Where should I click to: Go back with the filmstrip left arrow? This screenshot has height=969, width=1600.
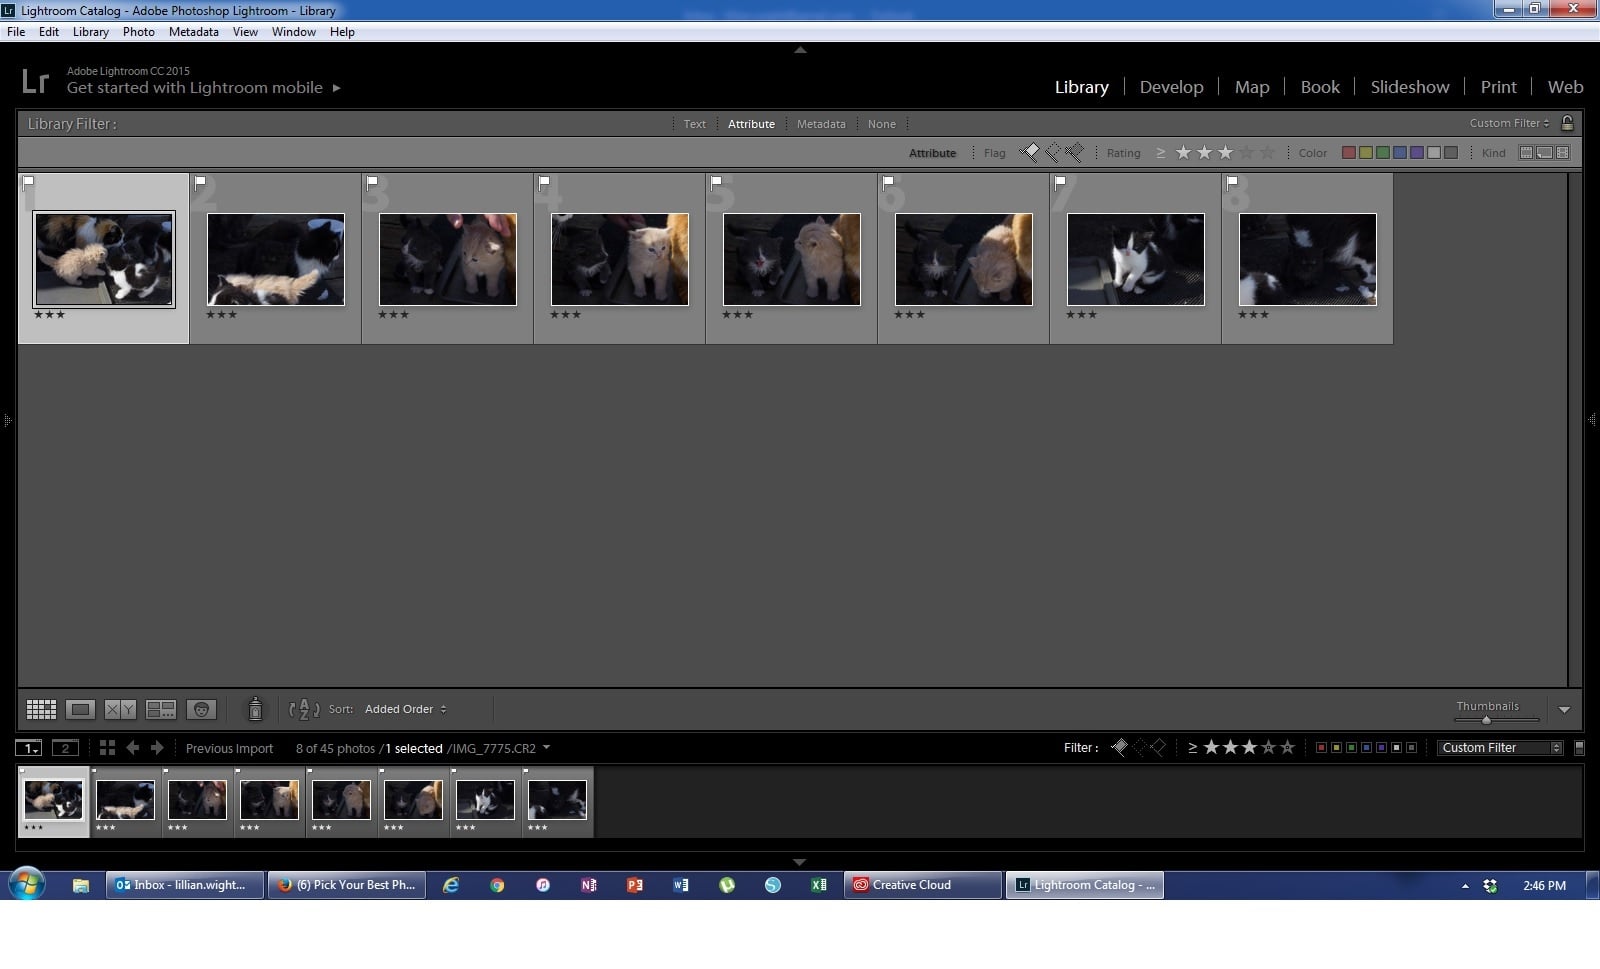tap(132, 748)
